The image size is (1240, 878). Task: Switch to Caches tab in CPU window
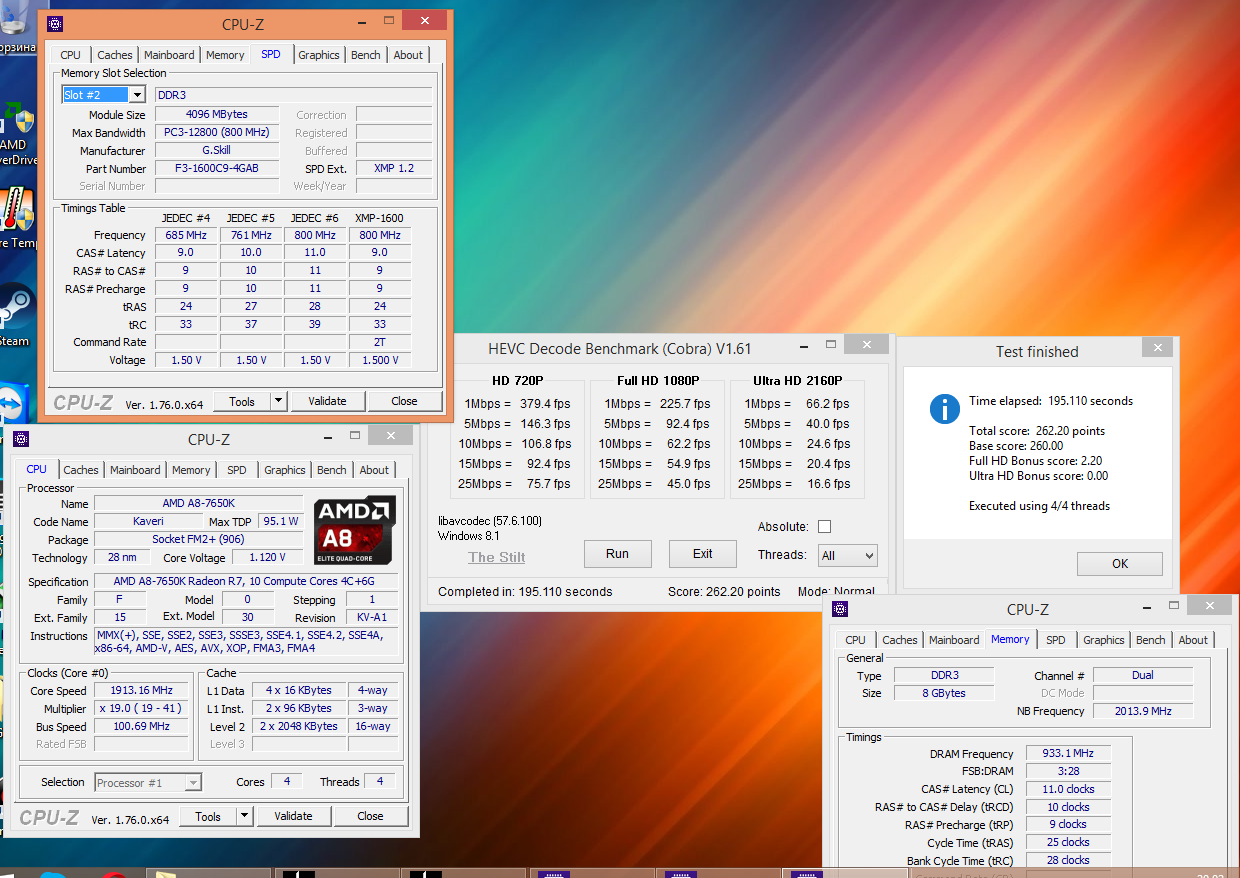click(81, 470)
